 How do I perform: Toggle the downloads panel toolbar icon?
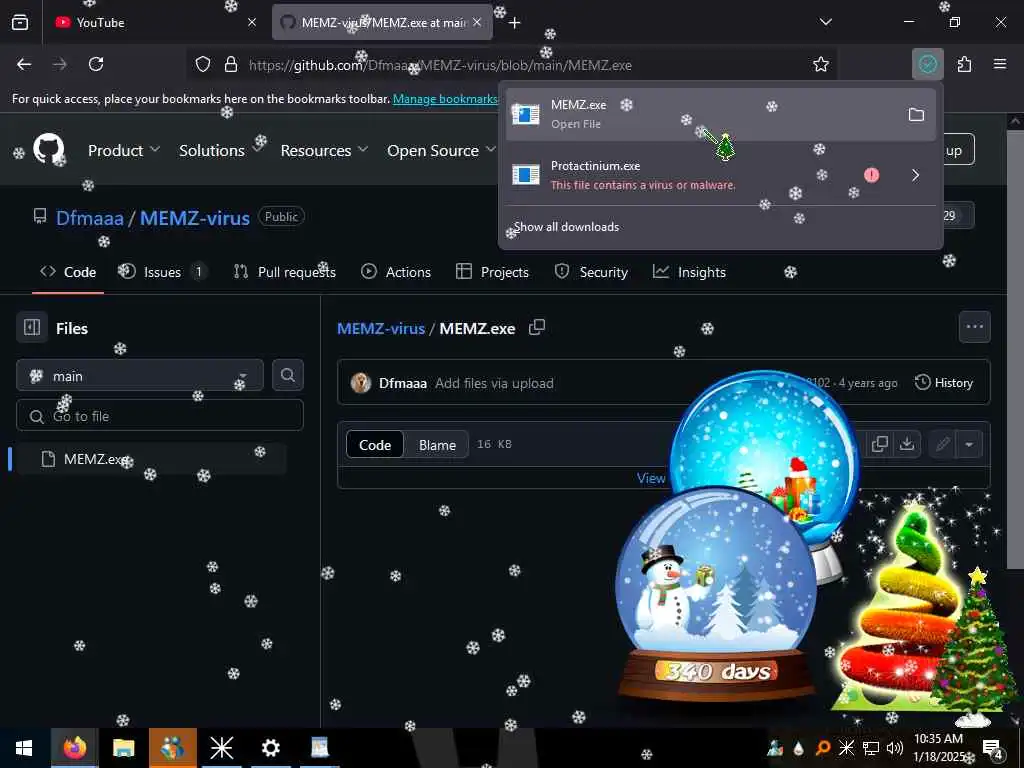point(927,64)
